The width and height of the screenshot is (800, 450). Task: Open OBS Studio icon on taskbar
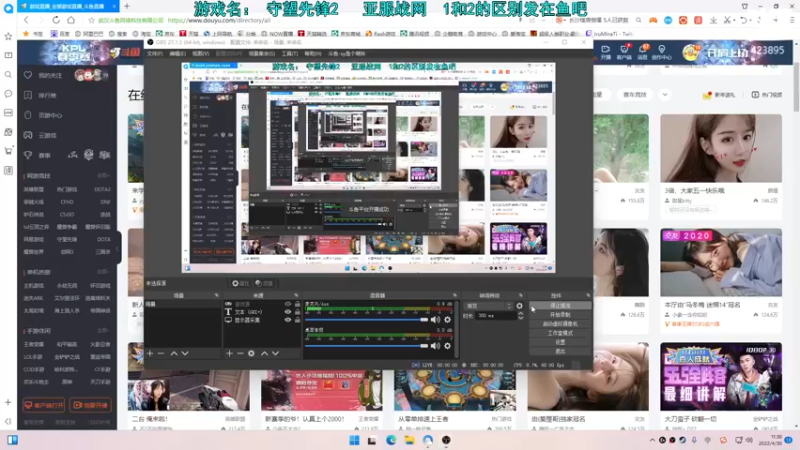[446, 440]
